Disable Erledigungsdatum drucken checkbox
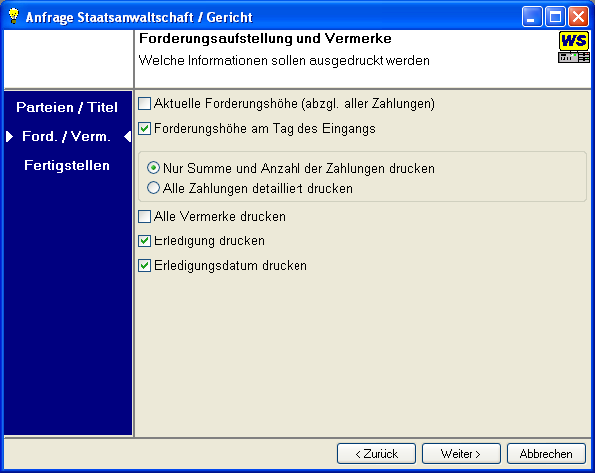This screenshot has width=595, height=474. click(145, 266)
